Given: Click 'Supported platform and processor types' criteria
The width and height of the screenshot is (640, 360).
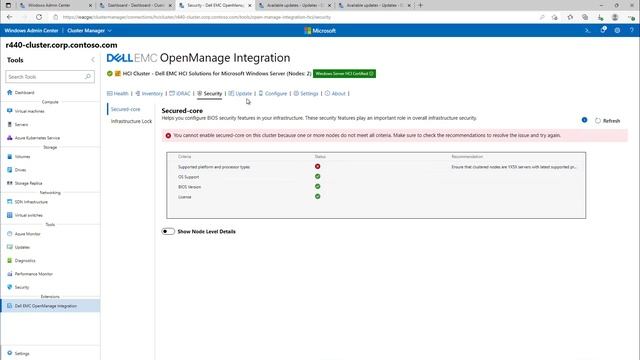Looking at the screenshot, I should pos(214,167).
